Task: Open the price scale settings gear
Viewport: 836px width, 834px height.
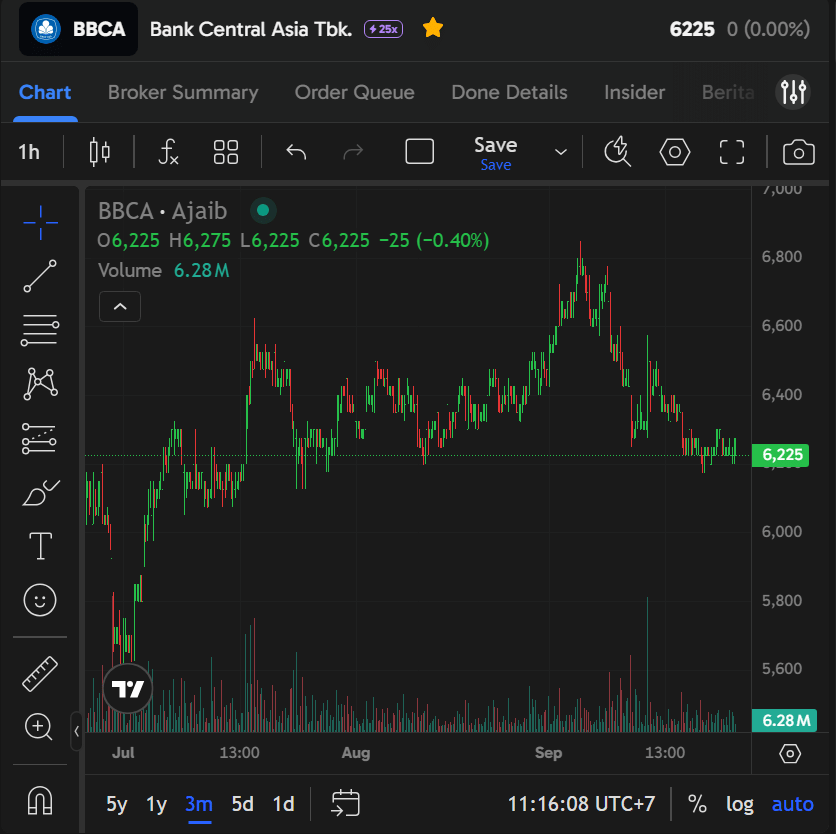Action: 790,754
